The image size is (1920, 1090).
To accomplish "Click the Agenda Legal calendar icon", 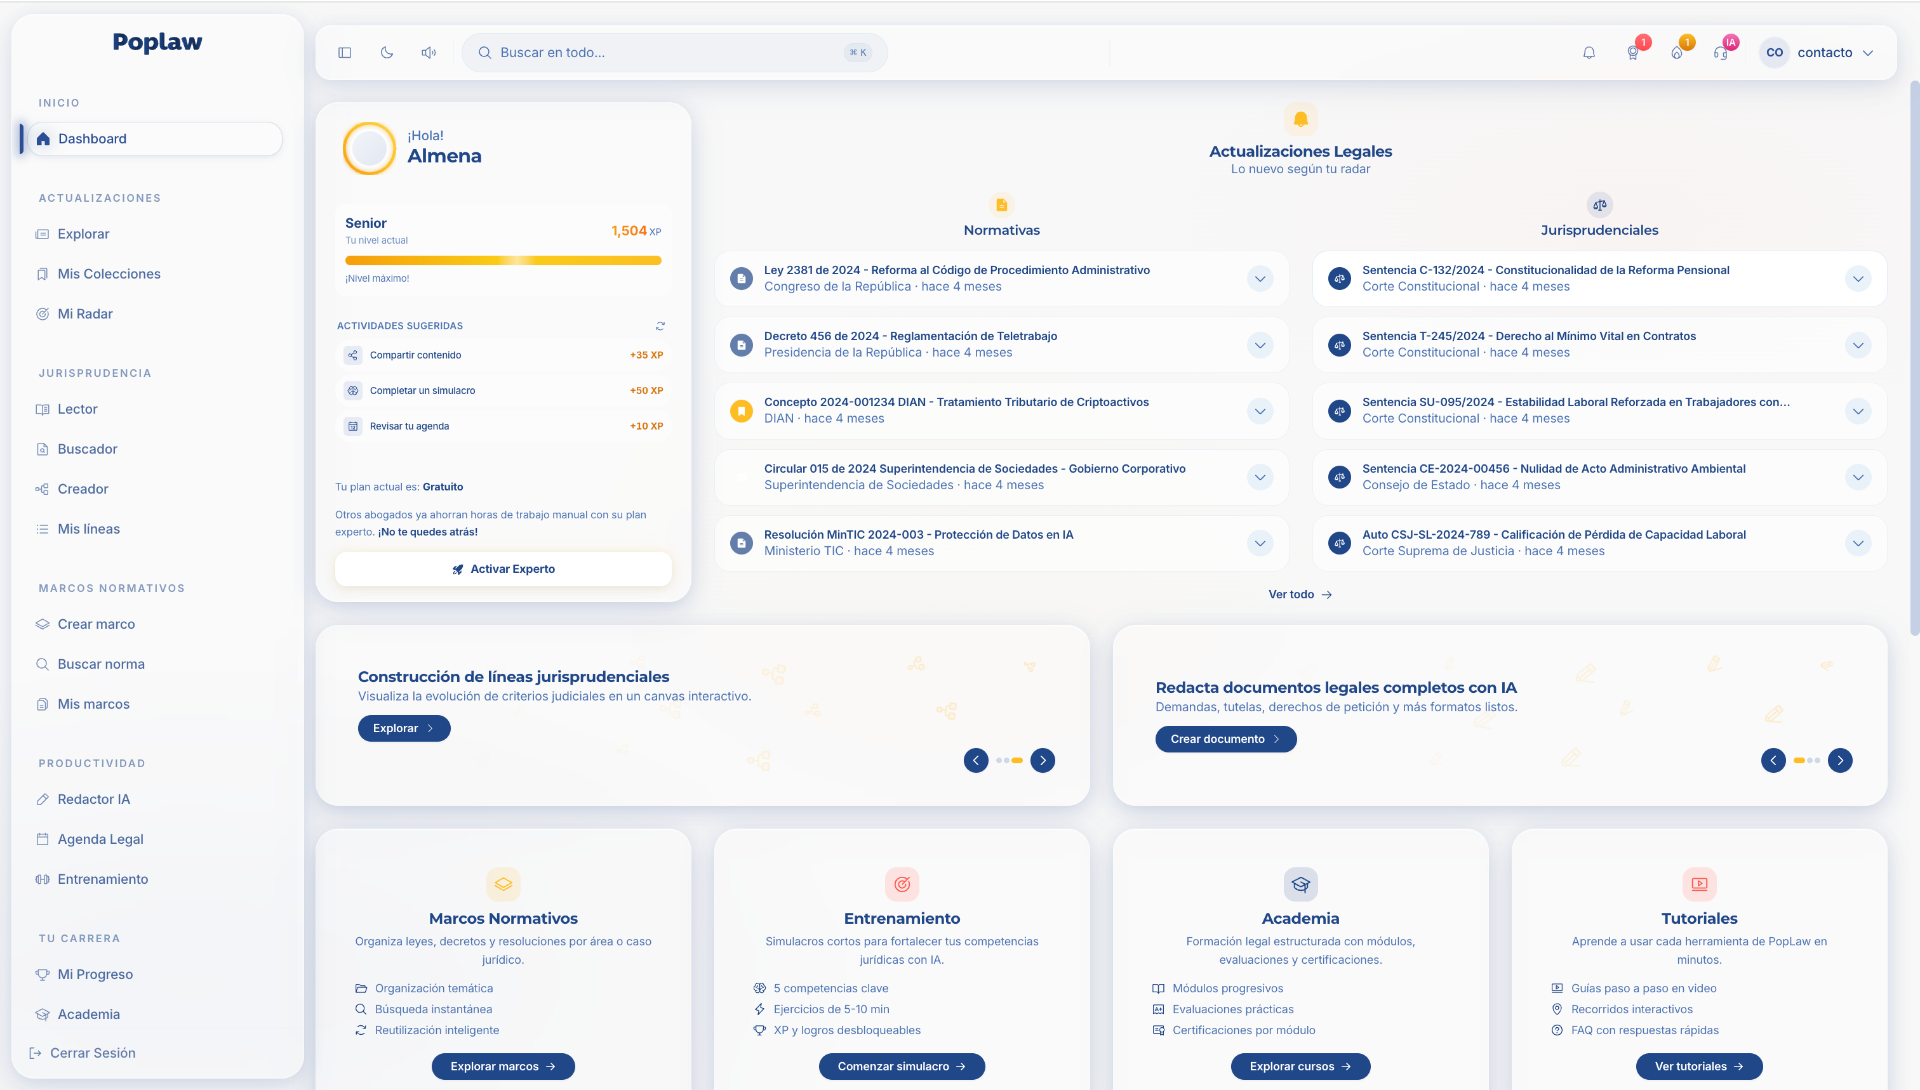I will tap(42, 839).
